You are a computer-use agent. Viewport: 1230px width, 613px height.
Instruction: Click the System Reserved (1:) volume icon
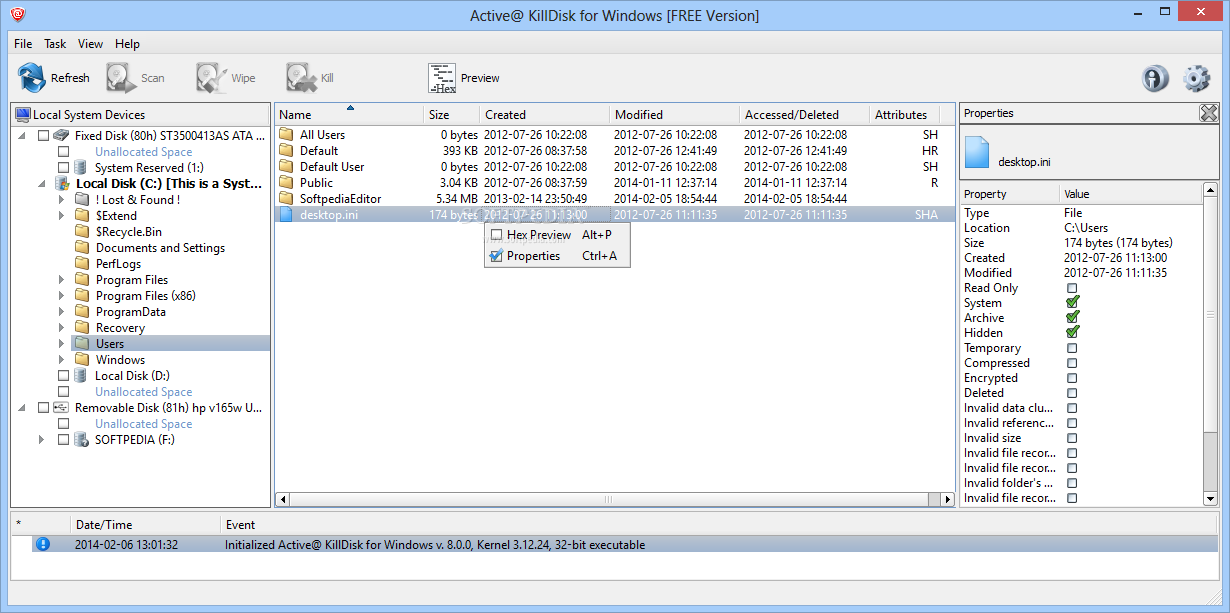click(82, 167)
